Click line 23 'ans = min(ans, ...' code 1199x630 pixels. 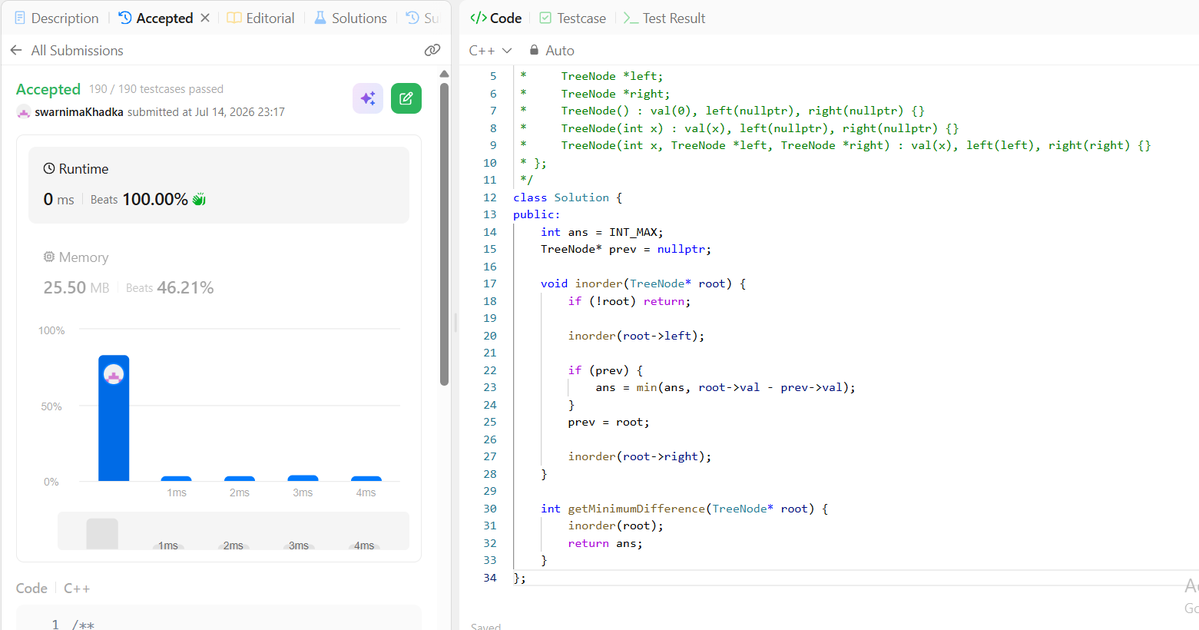725,388
